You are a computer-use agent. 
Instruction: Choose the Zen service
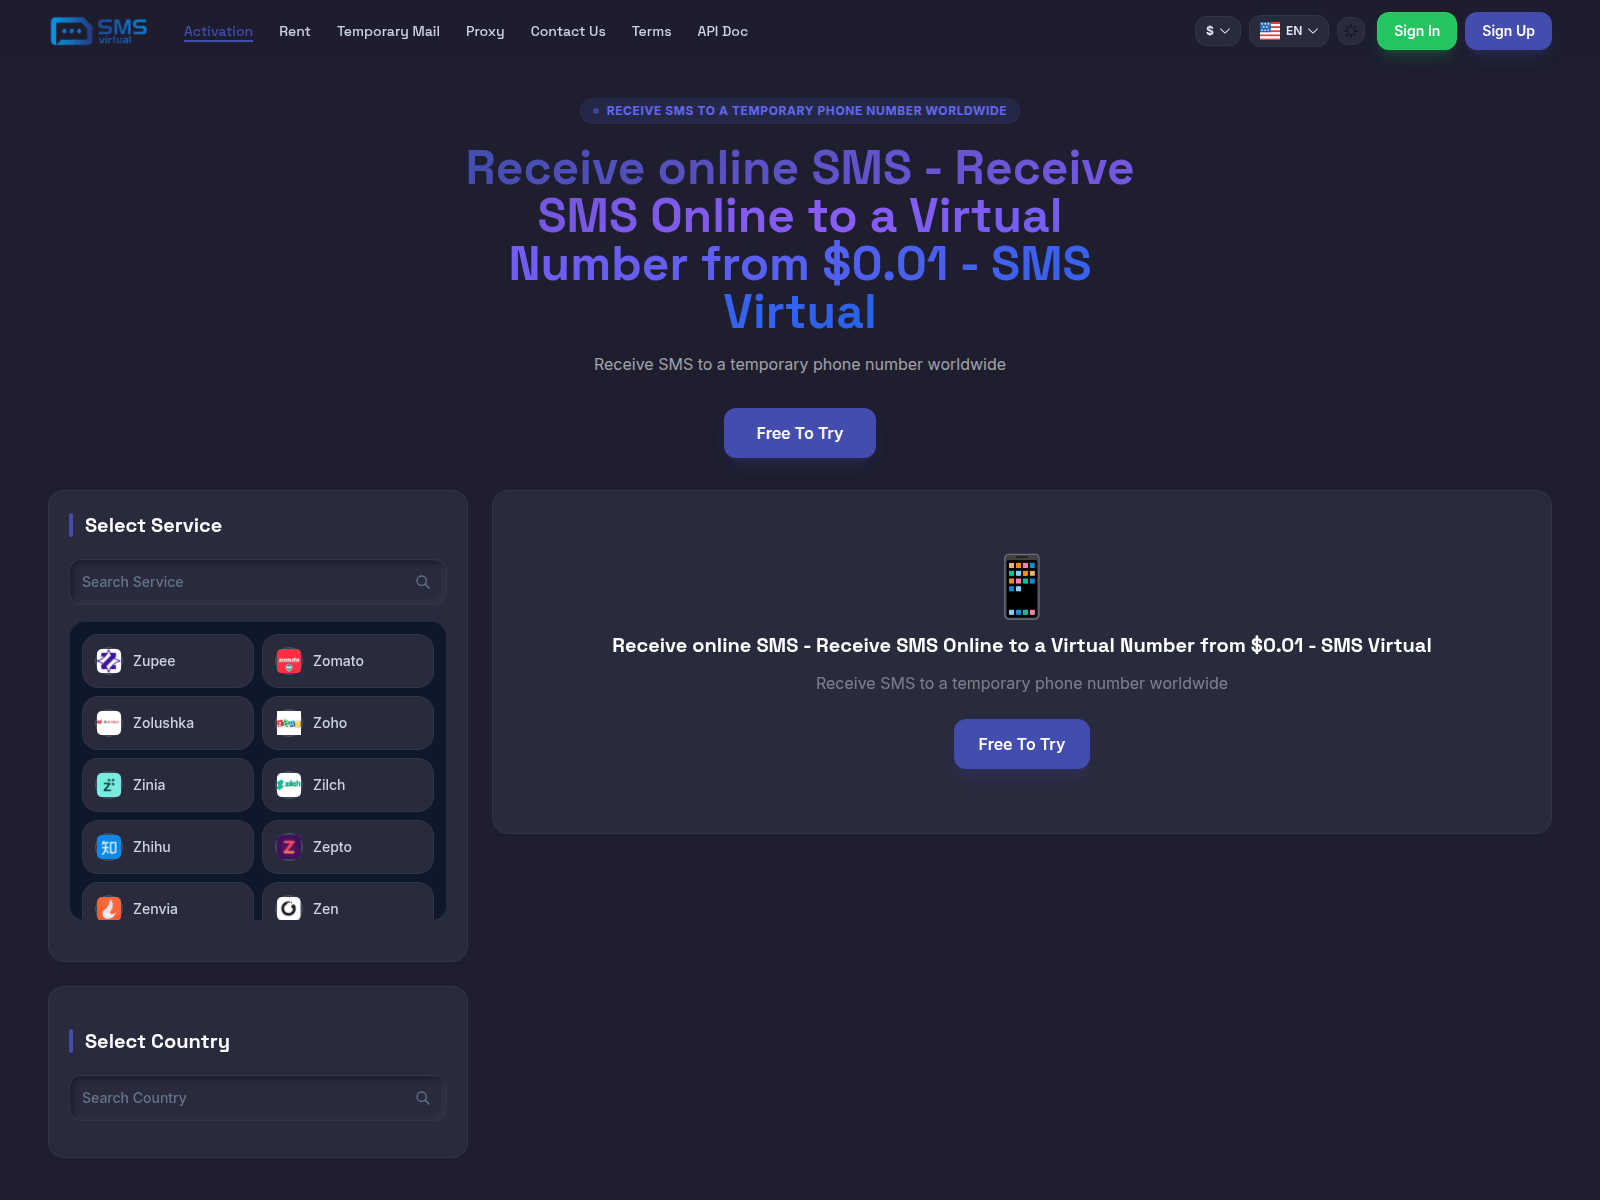click(x=348, y=902)
